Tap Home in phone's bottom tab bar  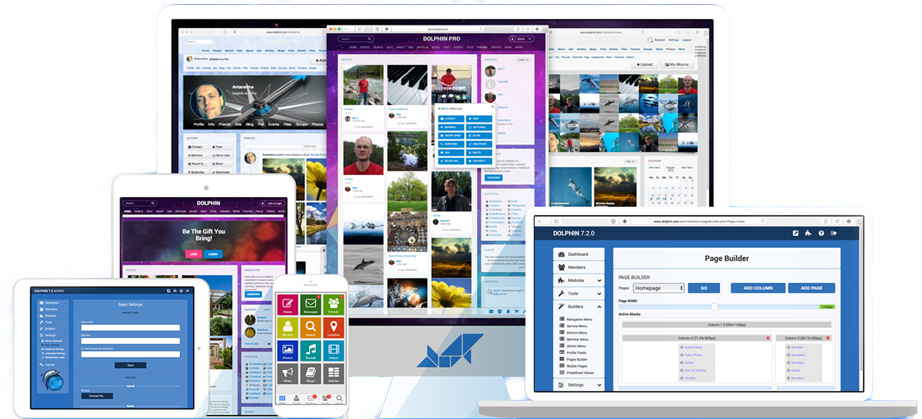click(x=283, y=399)
